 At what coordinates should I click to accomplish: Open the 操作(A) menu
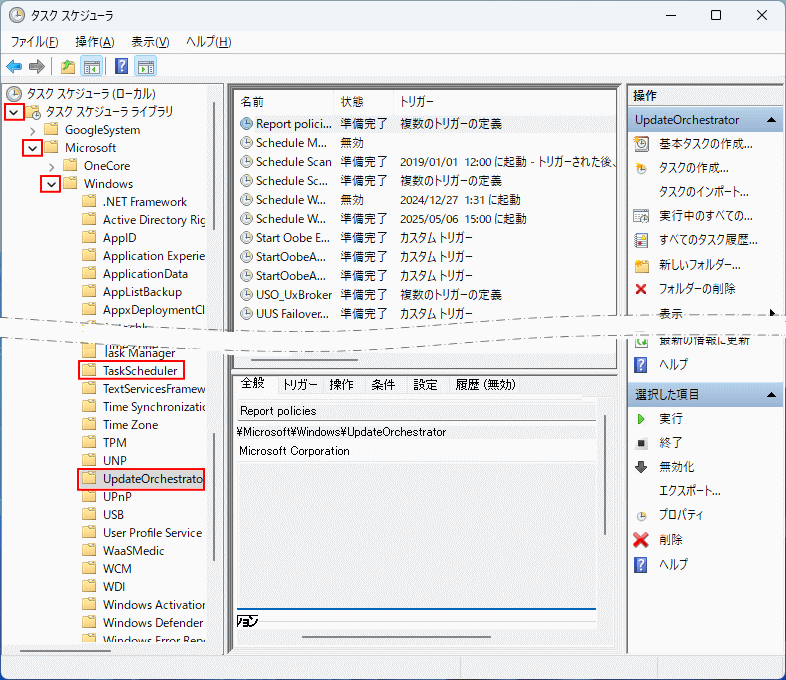95,42
